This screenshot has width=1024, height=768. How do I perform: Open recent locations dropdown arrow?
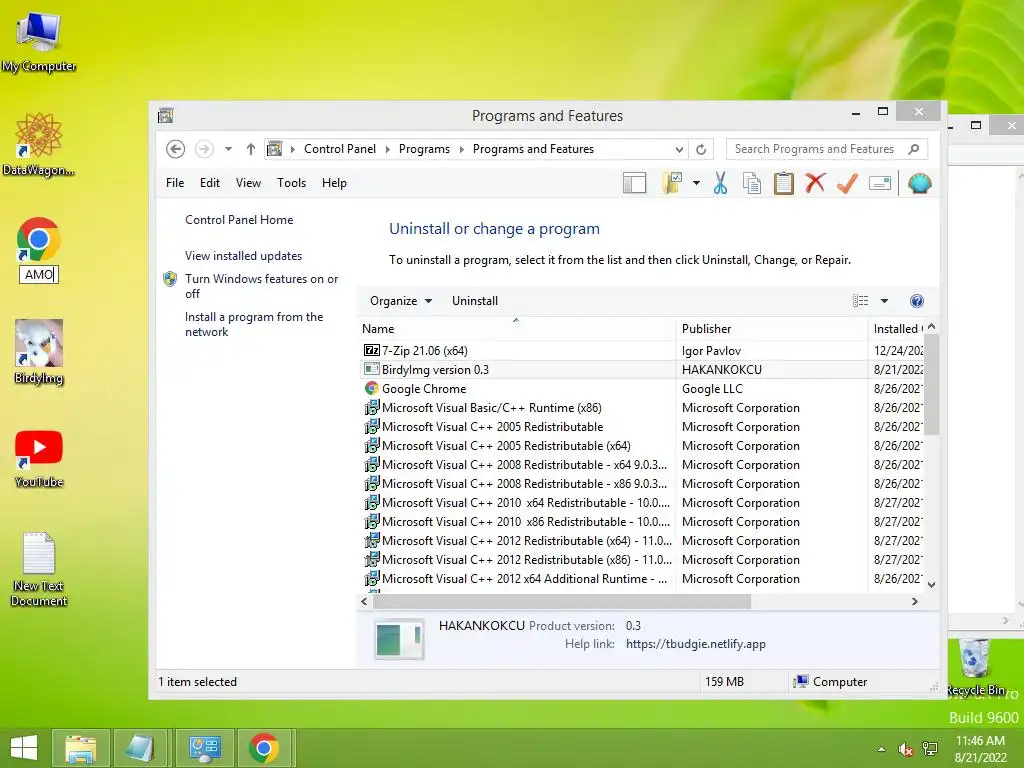(228, 149)
